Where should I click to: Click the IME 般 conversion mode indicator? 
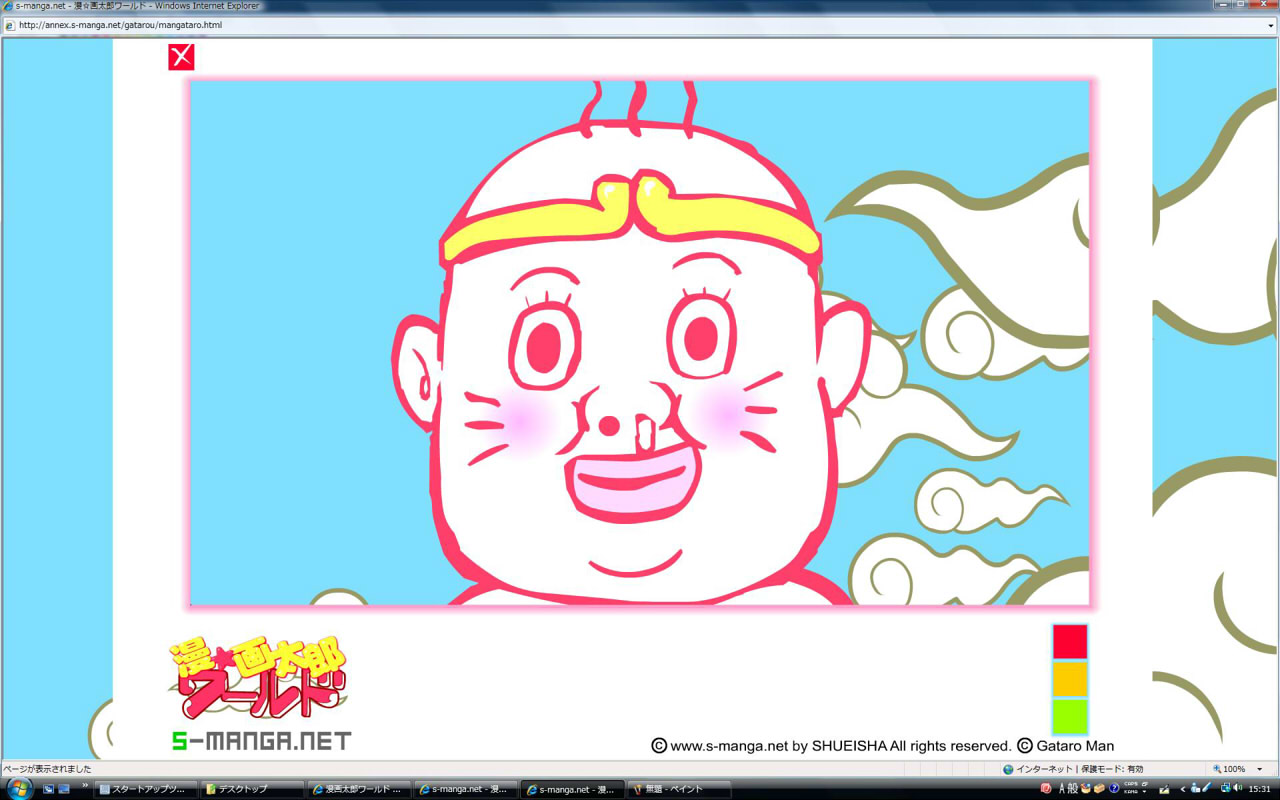click(x=1073, y=788)
